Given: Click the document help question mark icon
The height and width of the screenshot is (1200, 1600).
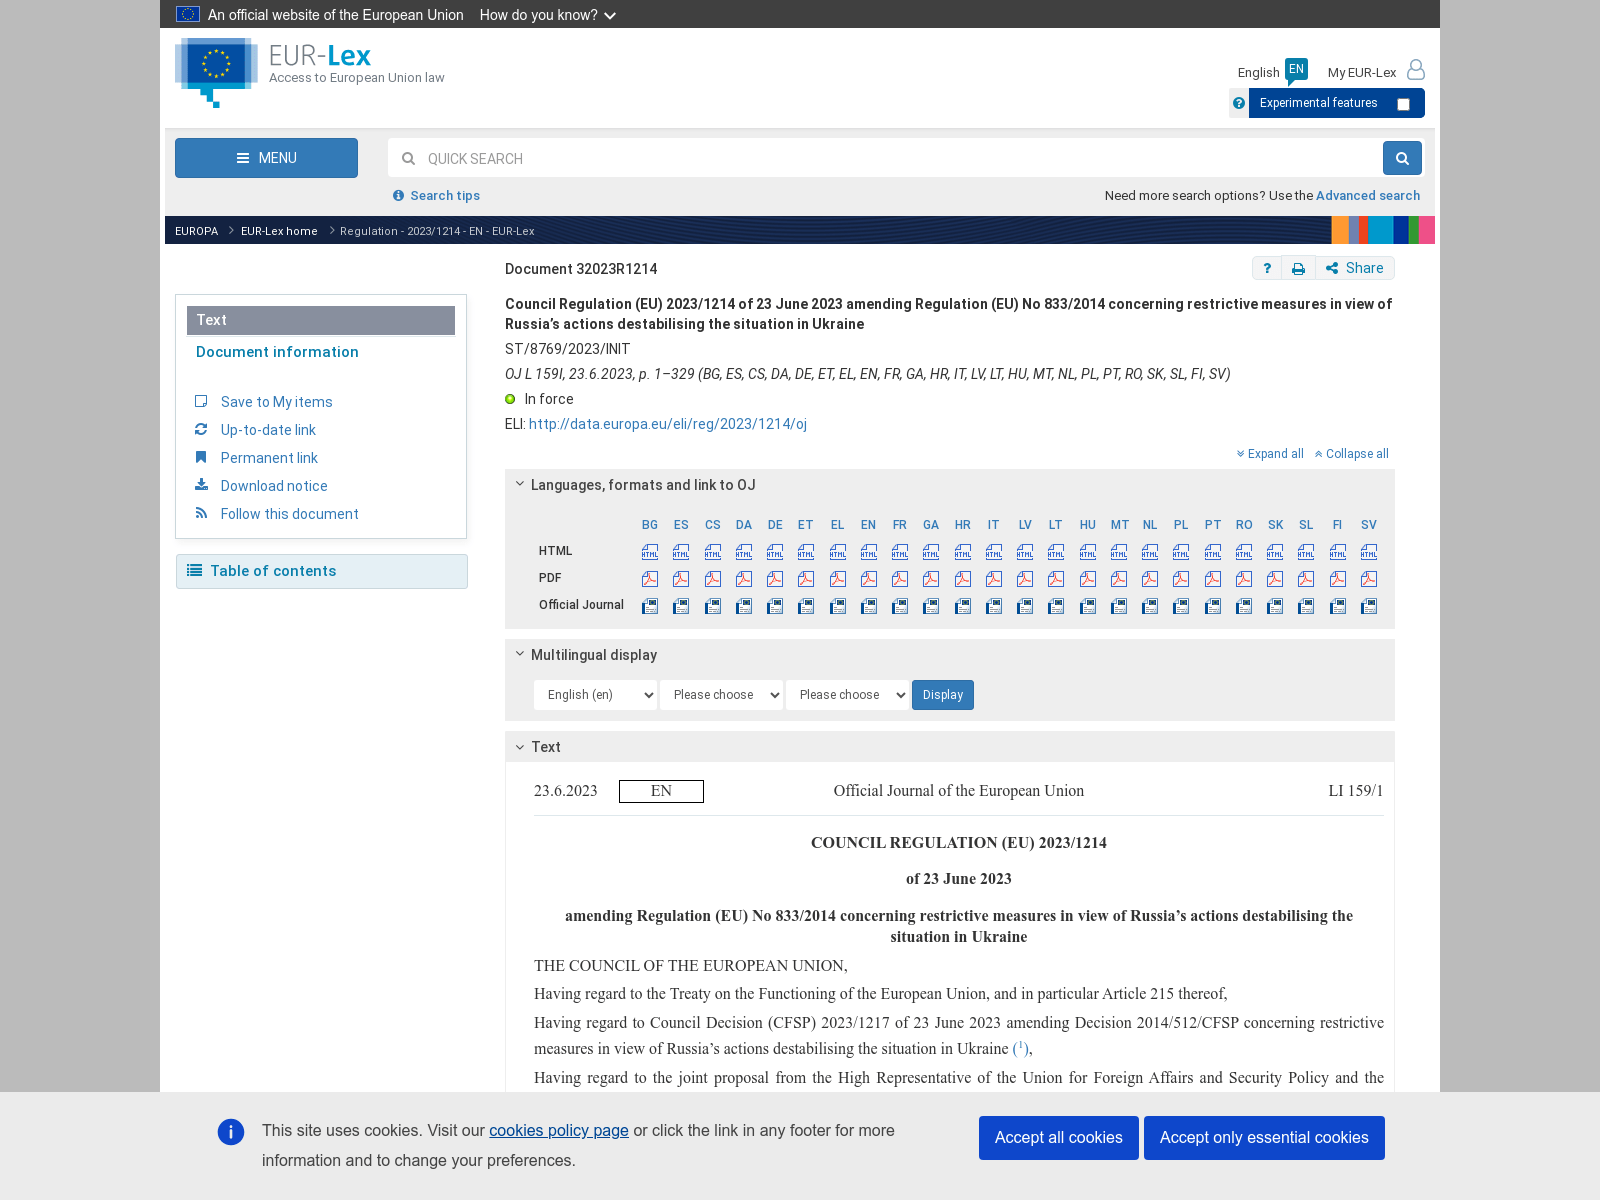Looking at the screenshot, I should 1267,268.
